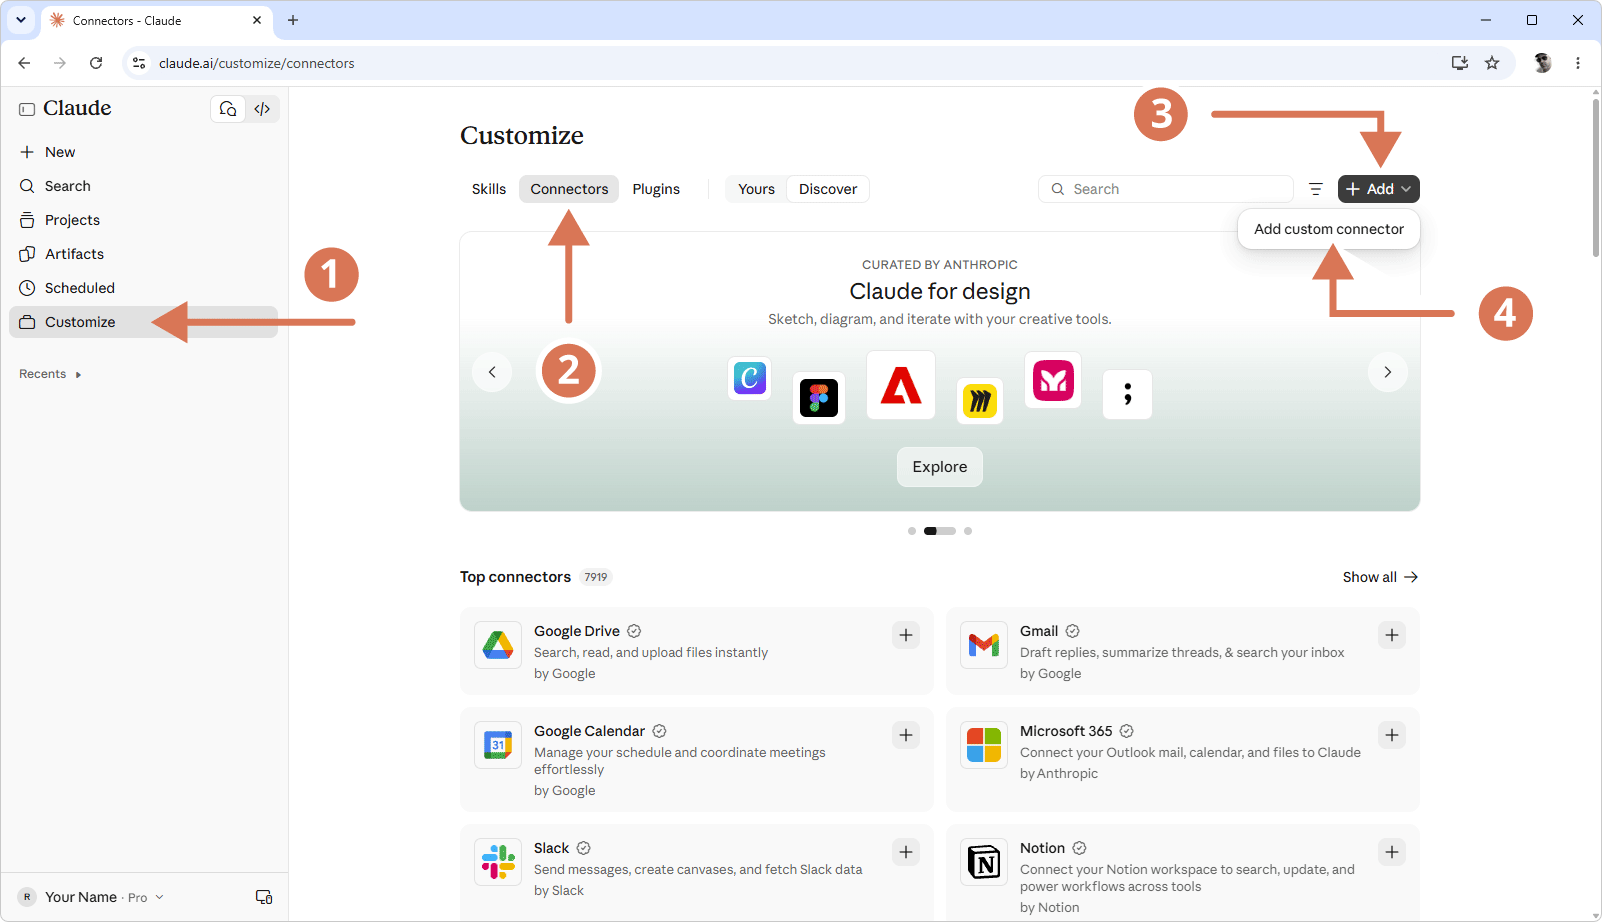The width and height of the screenshot is (1602, 922).
Task: Toggle to the Yours view
Action: pos(756,189)
